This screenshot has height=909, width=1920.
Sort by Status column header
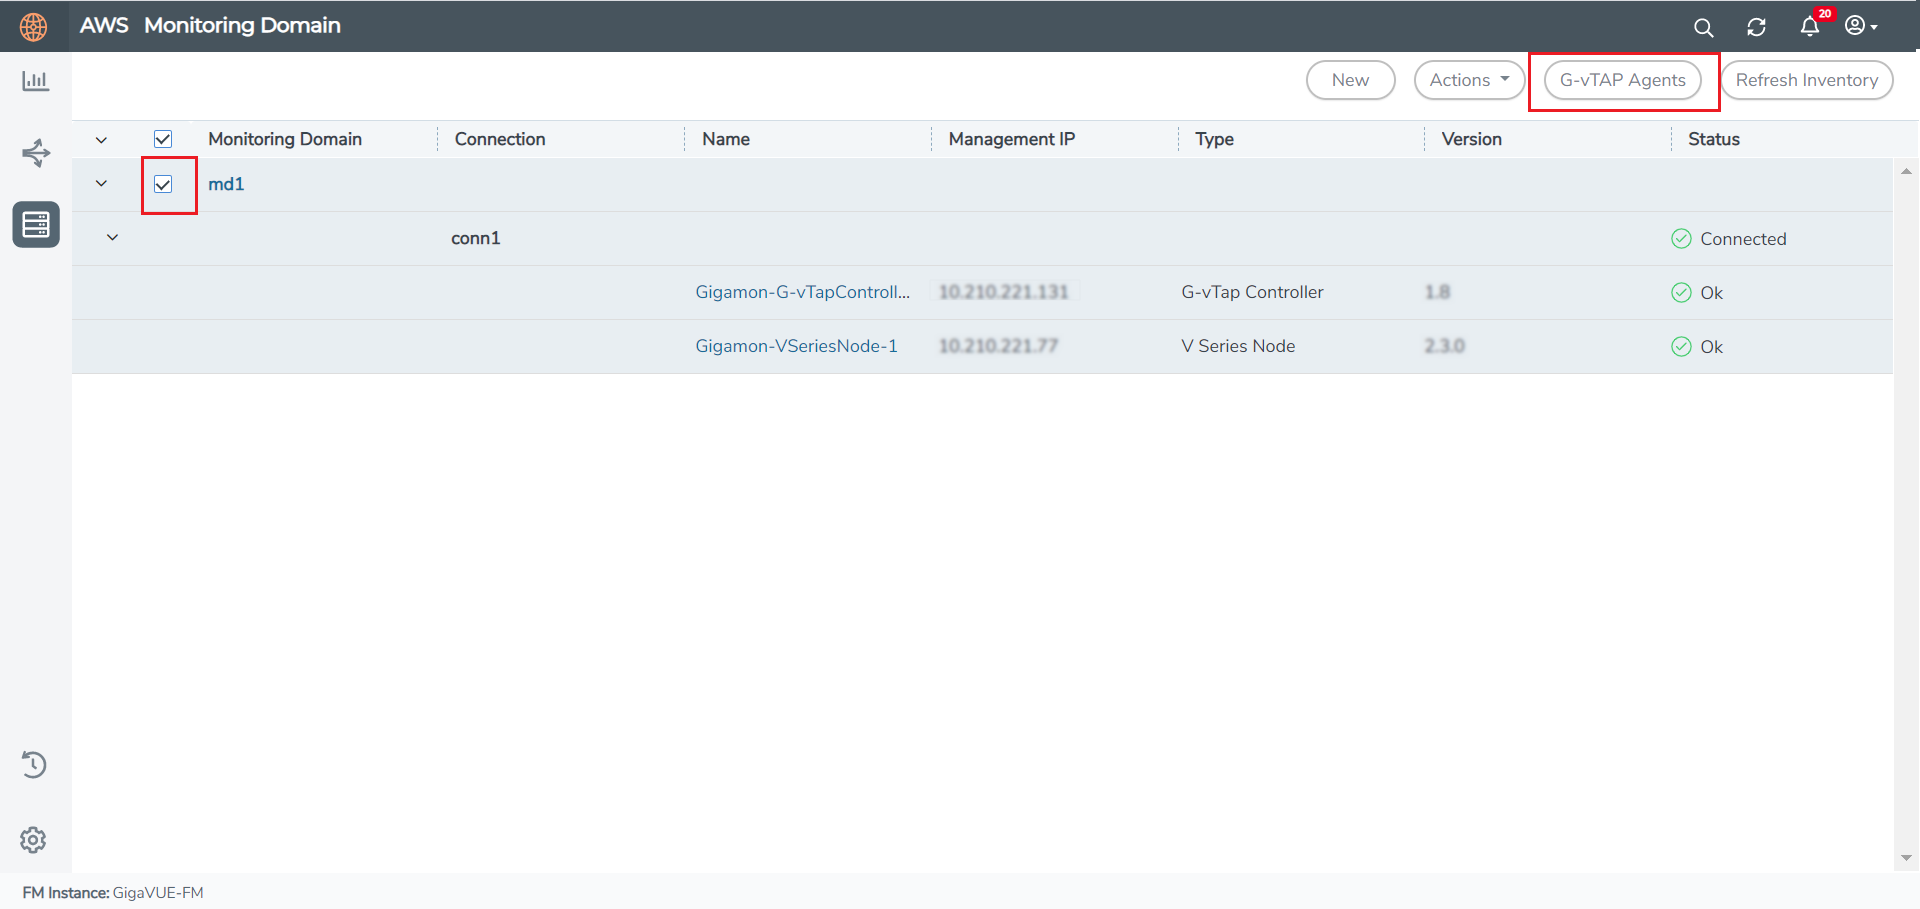(x=1714, y=139)
